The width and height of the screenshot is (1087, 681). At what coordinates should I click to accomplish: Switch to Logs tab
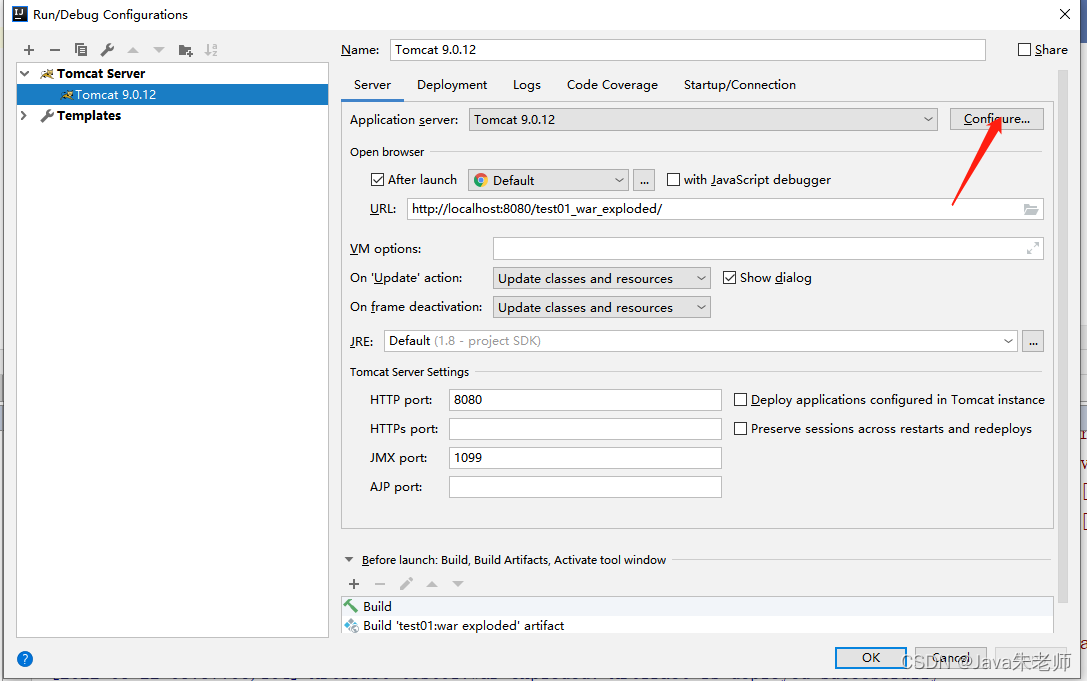click(x=527, y=85)
